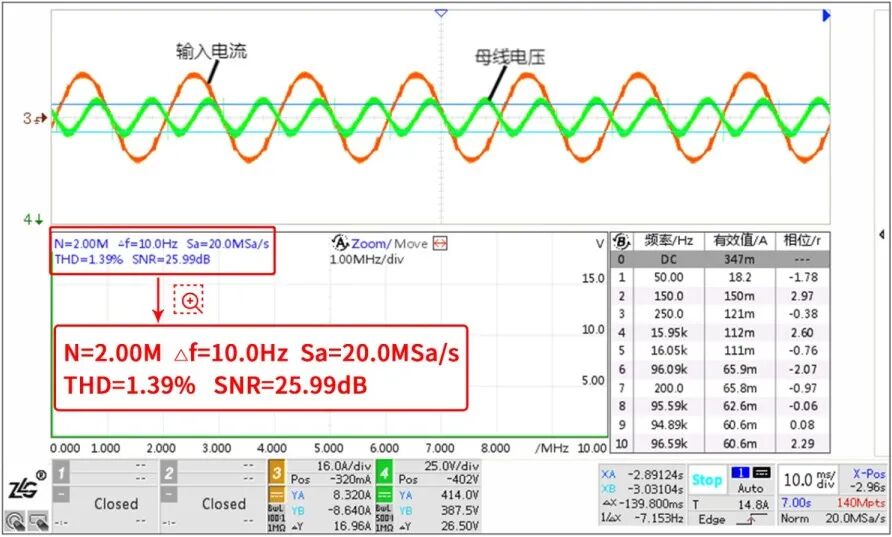Click the second touch icon beside channel 1
Image resolution: width=892 pixels, height=537 pixels.
pyautogui.click(x=38, y=520)
